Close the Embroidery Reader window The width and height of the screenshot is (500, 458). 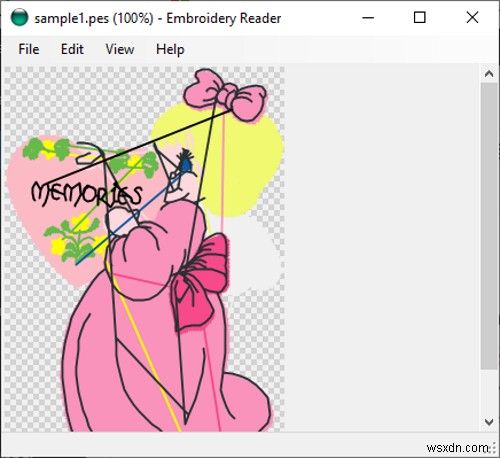point(472,18)
